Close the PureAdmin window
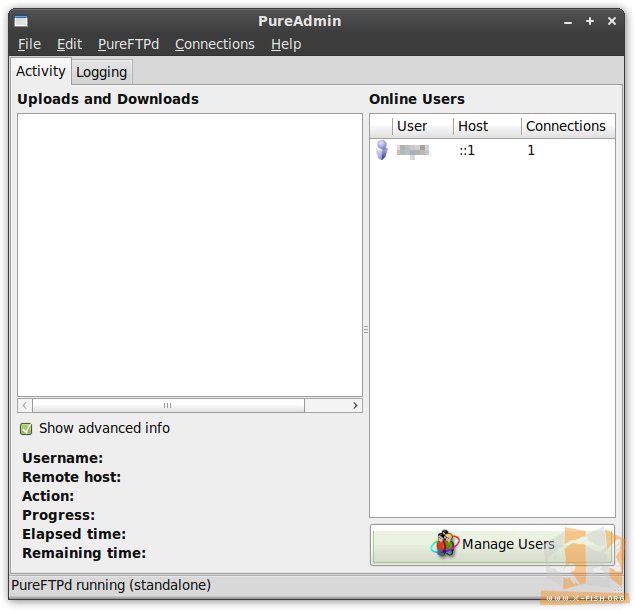Screen dimensions: 635x610 pyautogui.click(x=612, y=21)
